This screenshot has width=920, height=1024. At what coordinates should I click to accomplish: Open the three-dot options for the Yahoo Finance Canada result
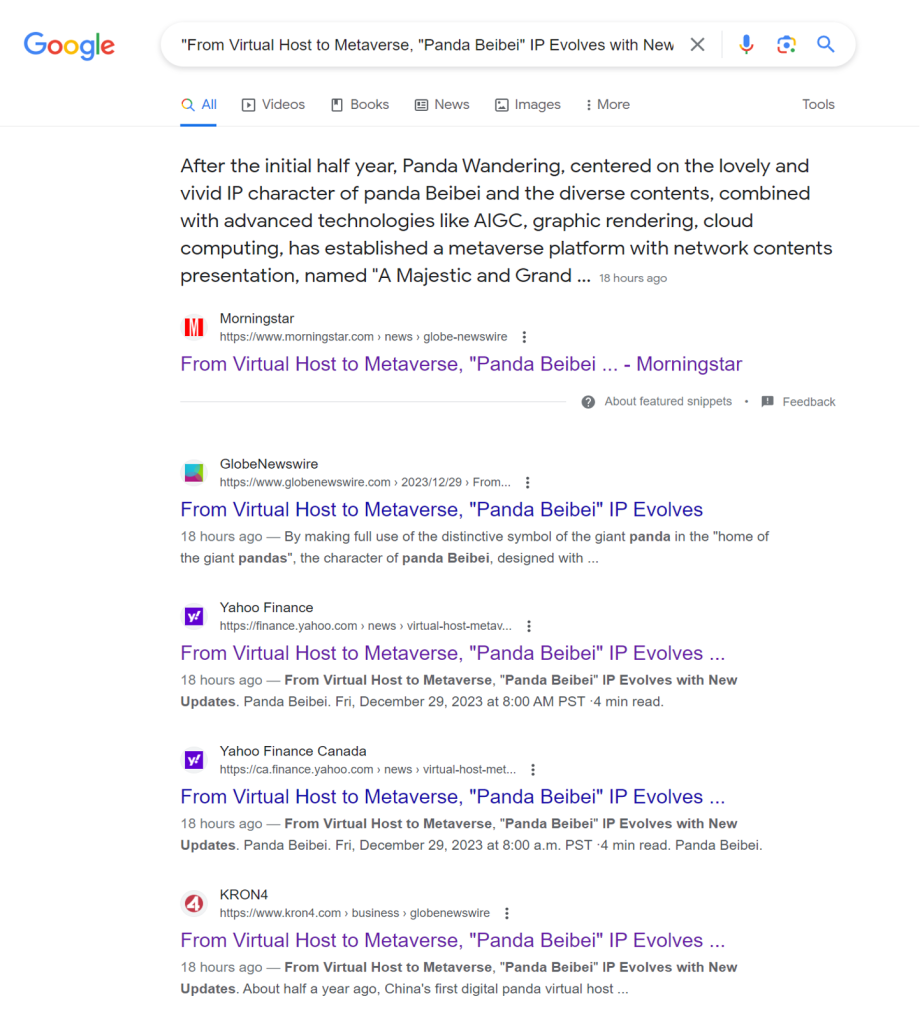tap(533, 769)
